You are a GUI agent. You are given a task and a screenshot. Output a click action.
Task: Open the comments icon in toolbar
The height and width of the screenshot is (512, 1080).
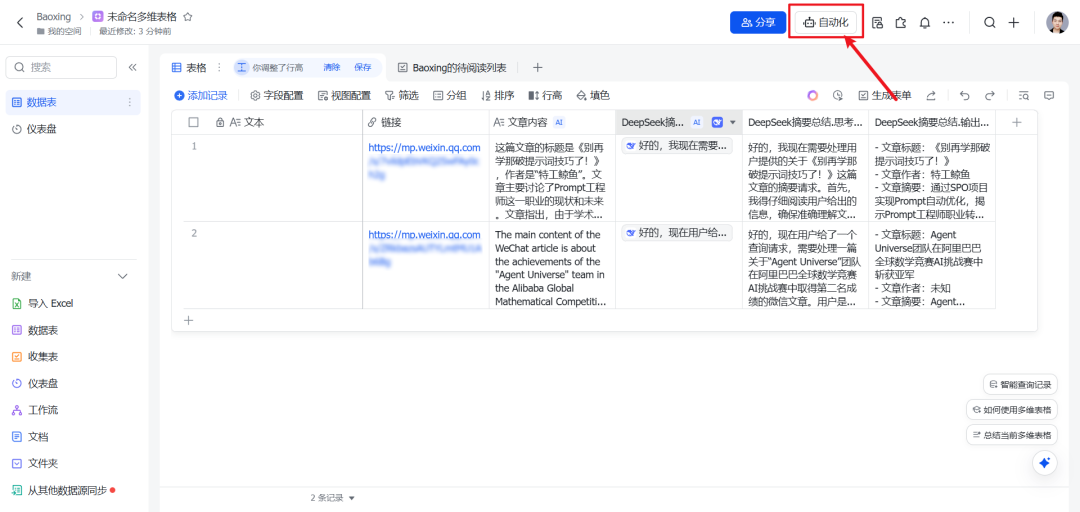[1048, 96]
